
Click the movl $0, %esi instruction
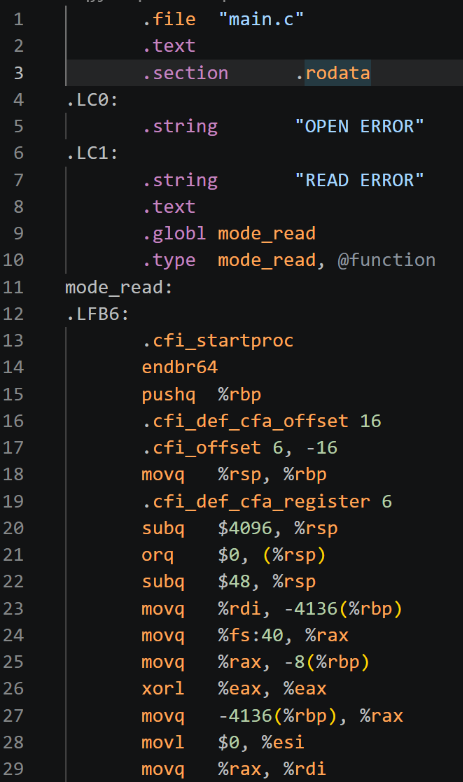tap(223, 742)
